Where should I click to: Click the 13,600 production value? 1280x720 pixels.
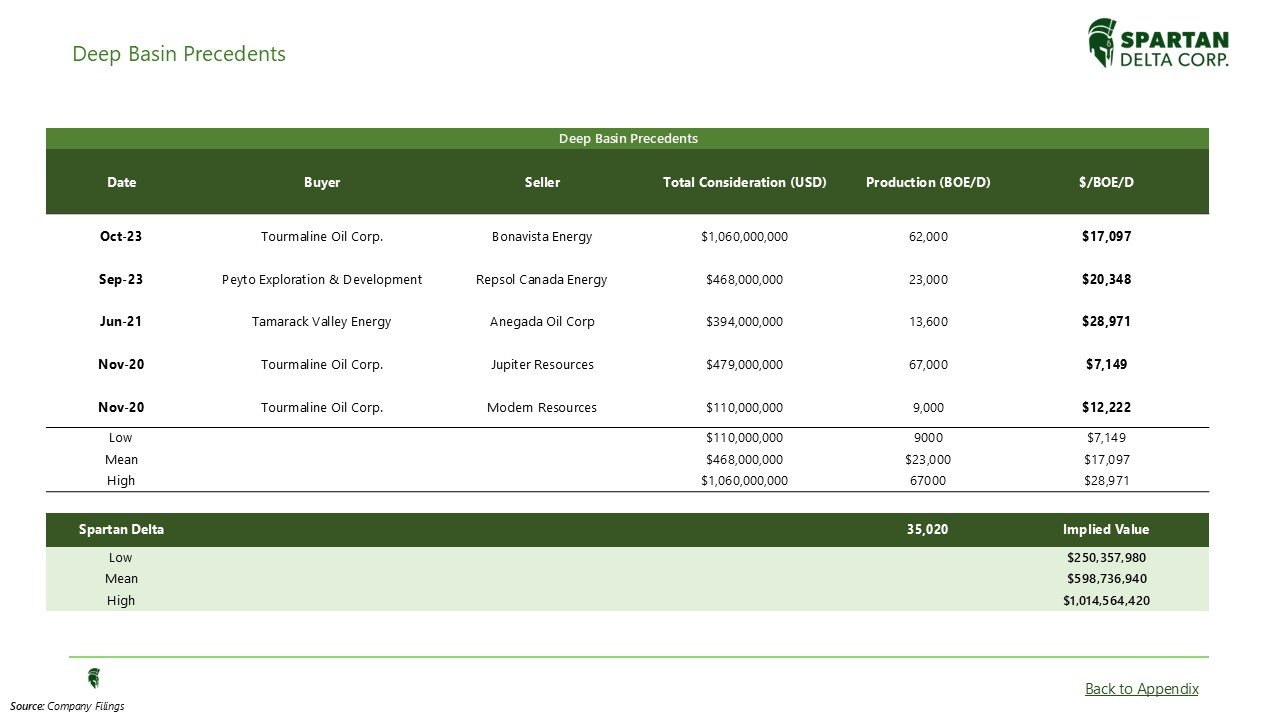(x=928, y=322)
